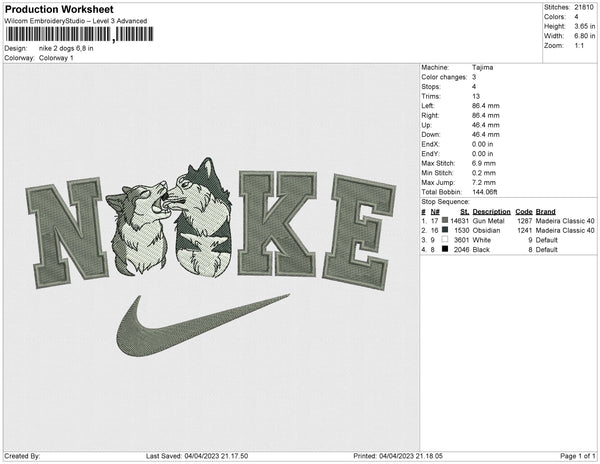Click the Stitches value 21810

pos(584,7)
